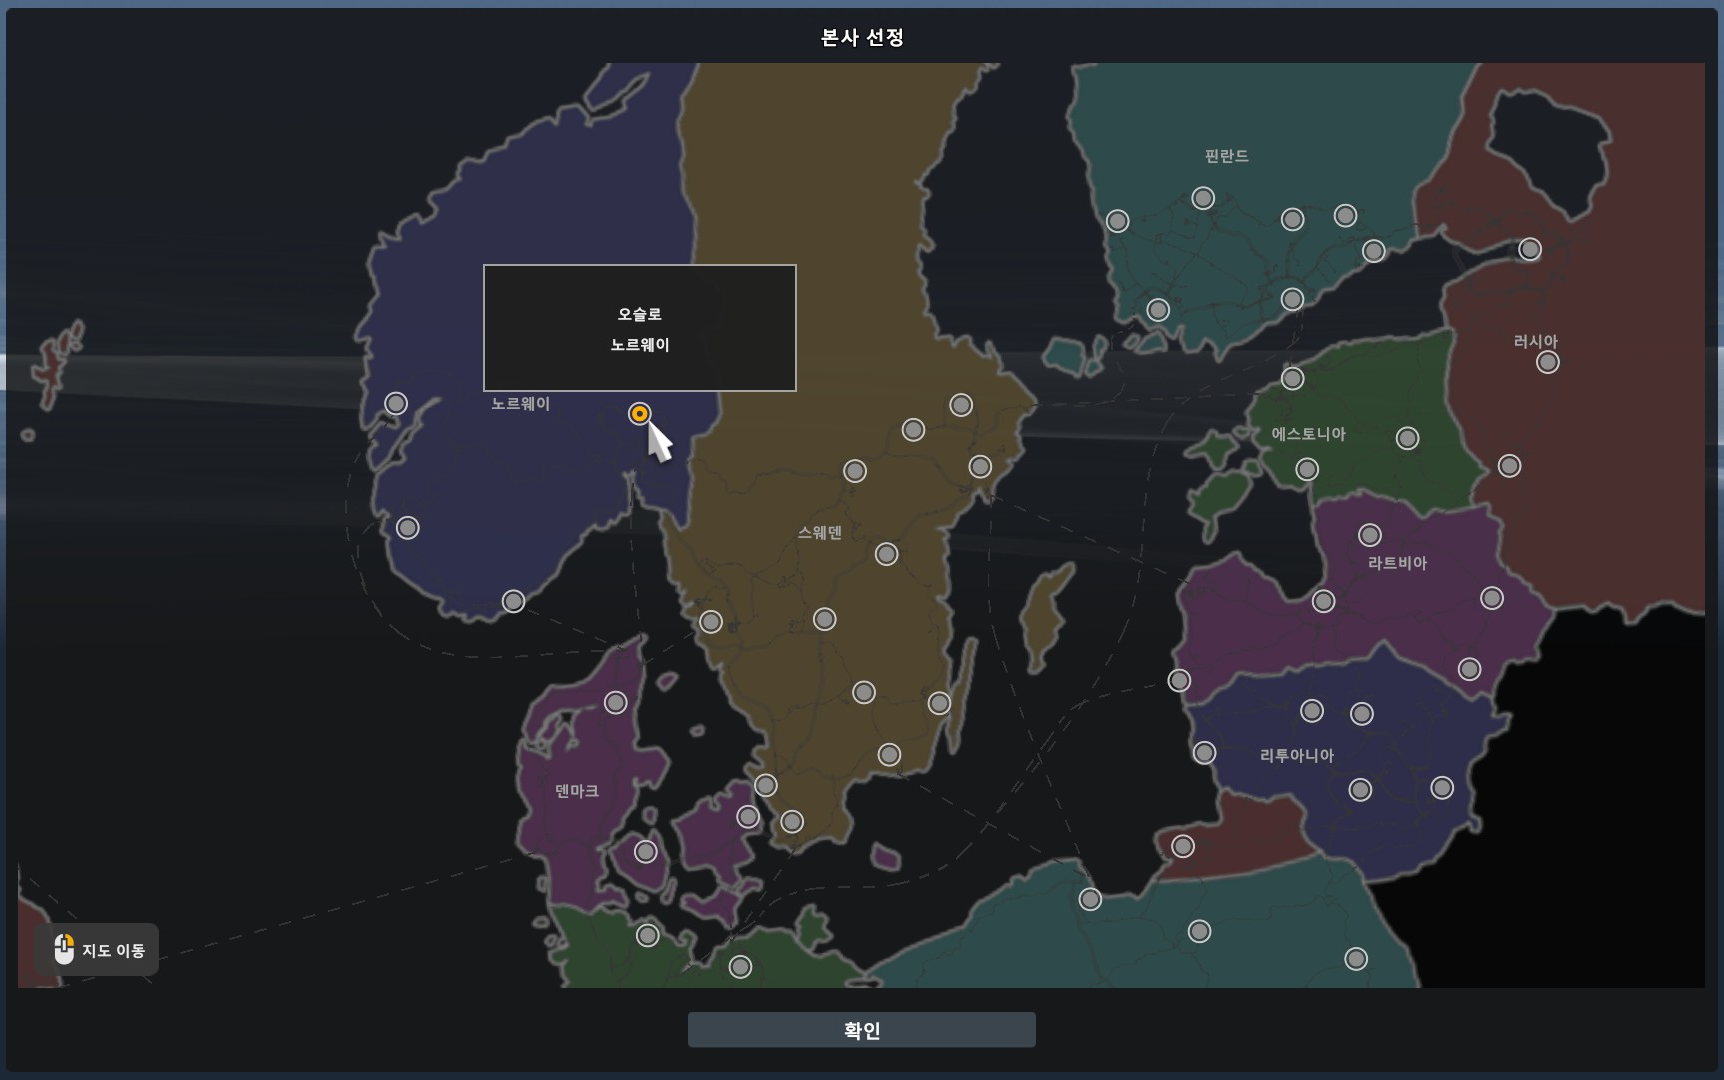This screenshot has width=1724, height=1080.
Task: Select Sweden's southernmost city marker
Action: [792, 822]
